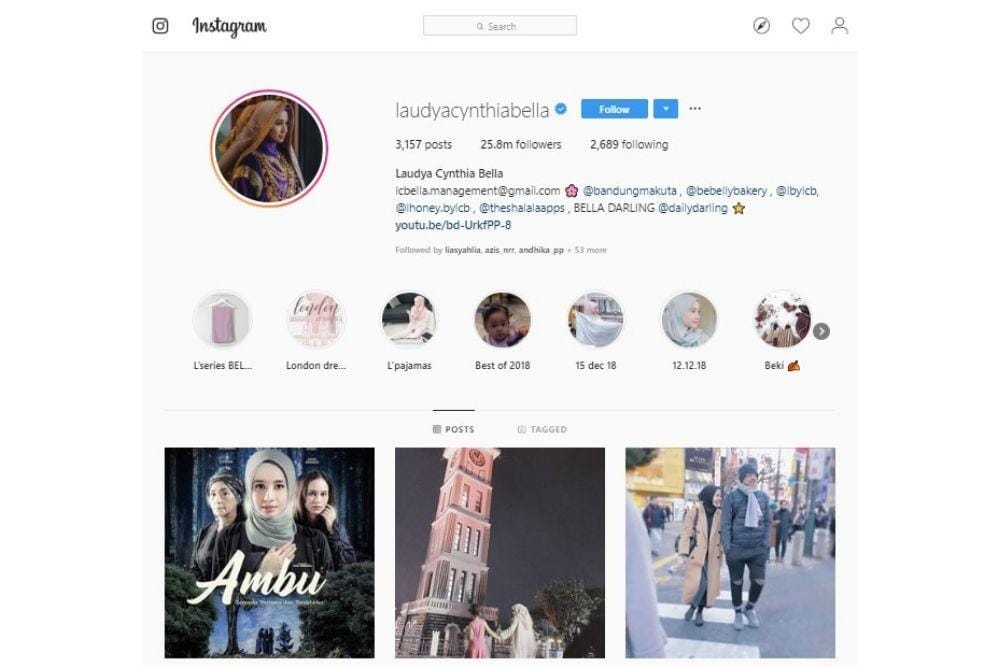Image resolution: width=1000 pixels, height=667 pixels.
Task: Open your profile person icon
Action: point(840,26)
